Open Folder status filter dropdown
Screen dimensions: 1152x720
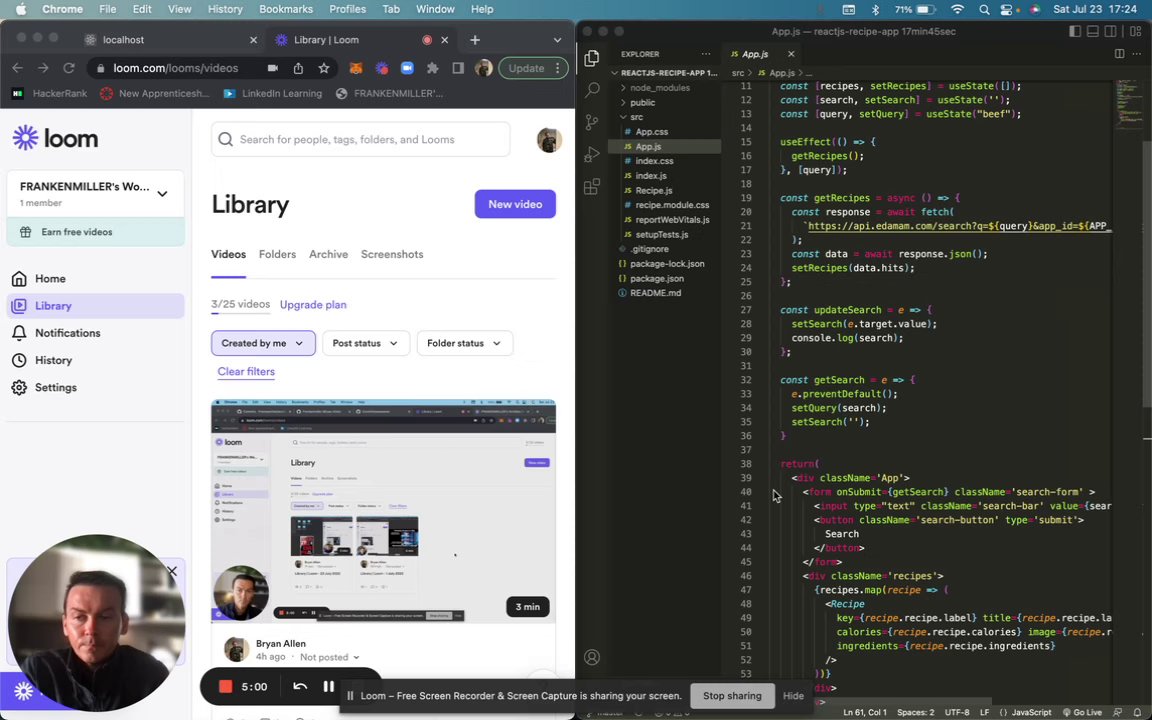tap(464, 343)
